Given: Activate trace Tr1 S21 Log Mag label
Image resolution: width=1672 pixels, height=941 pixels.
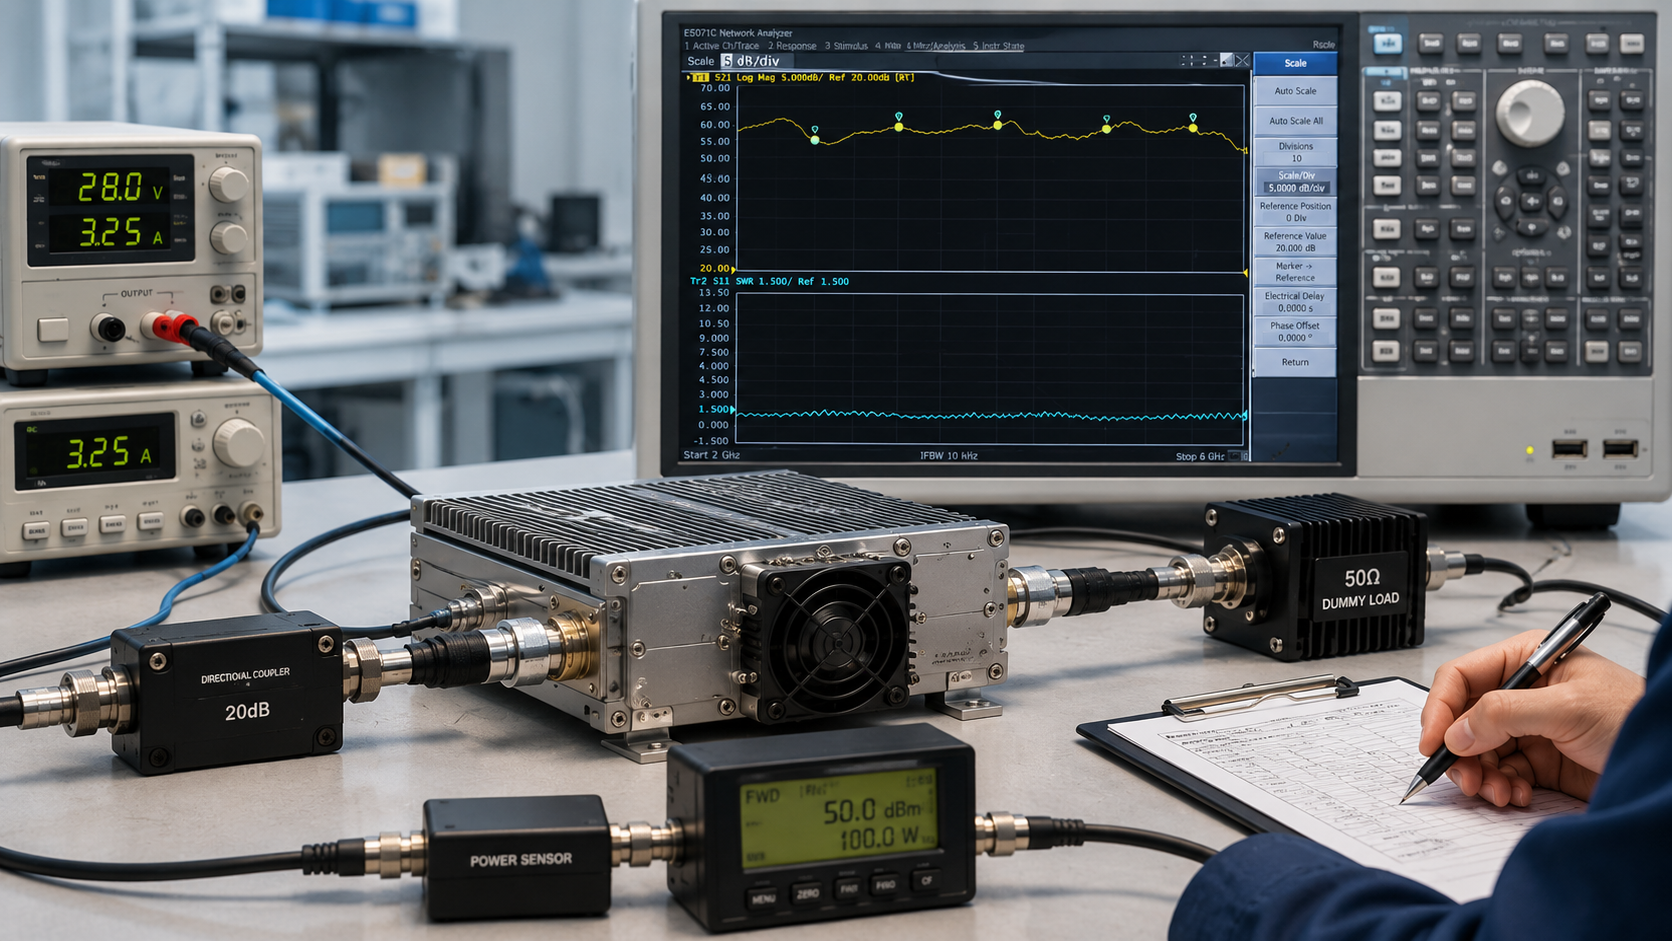Looking at the screenshot, I should coord(803,77).
